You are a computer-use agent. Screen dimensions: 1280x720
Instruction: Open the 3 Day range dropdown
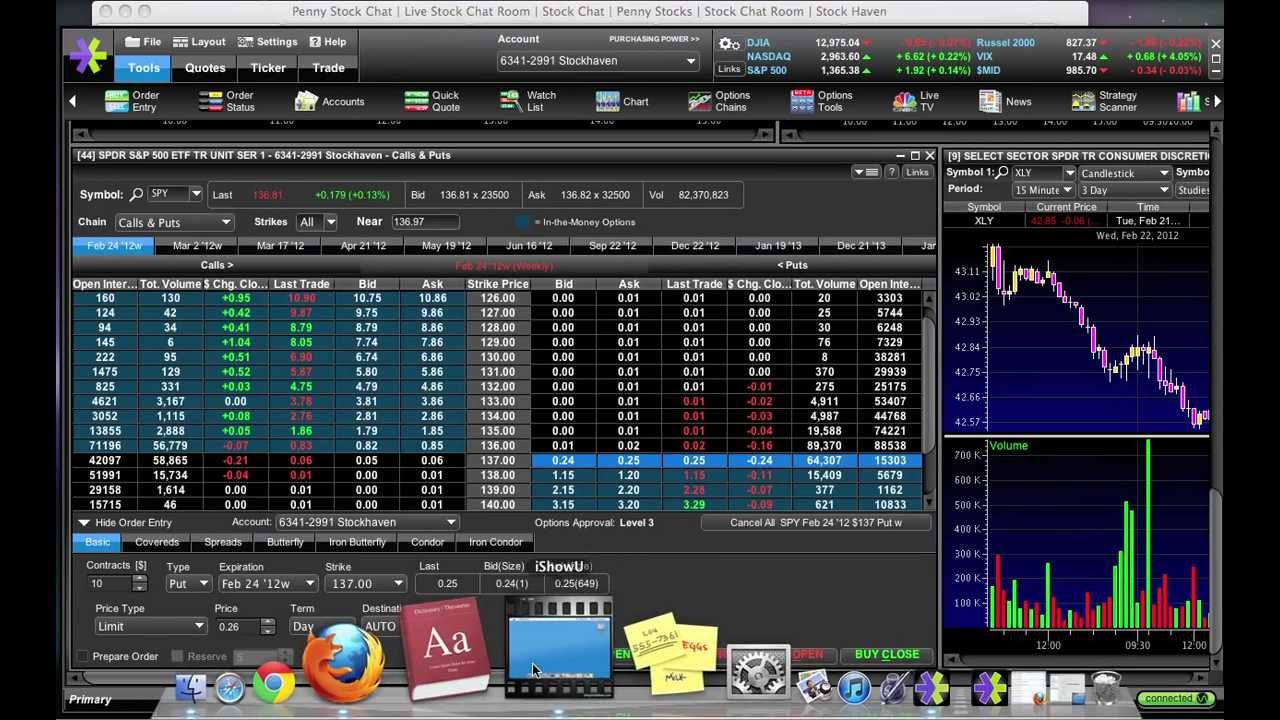(x=1124, y=190)
